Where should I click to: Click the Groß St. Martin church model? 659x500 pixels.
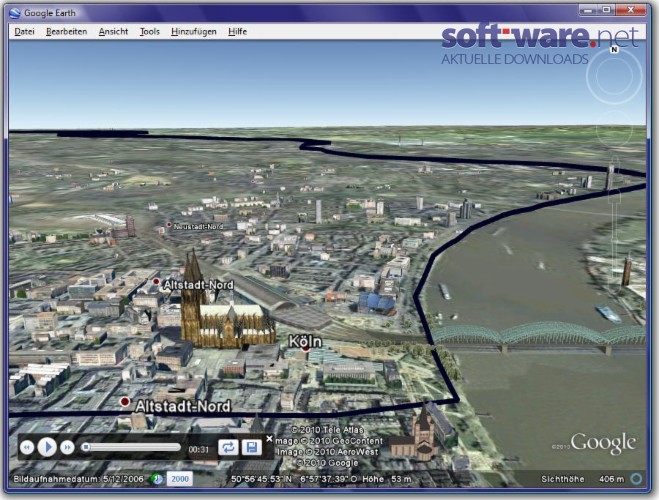(x=420, y=433)
